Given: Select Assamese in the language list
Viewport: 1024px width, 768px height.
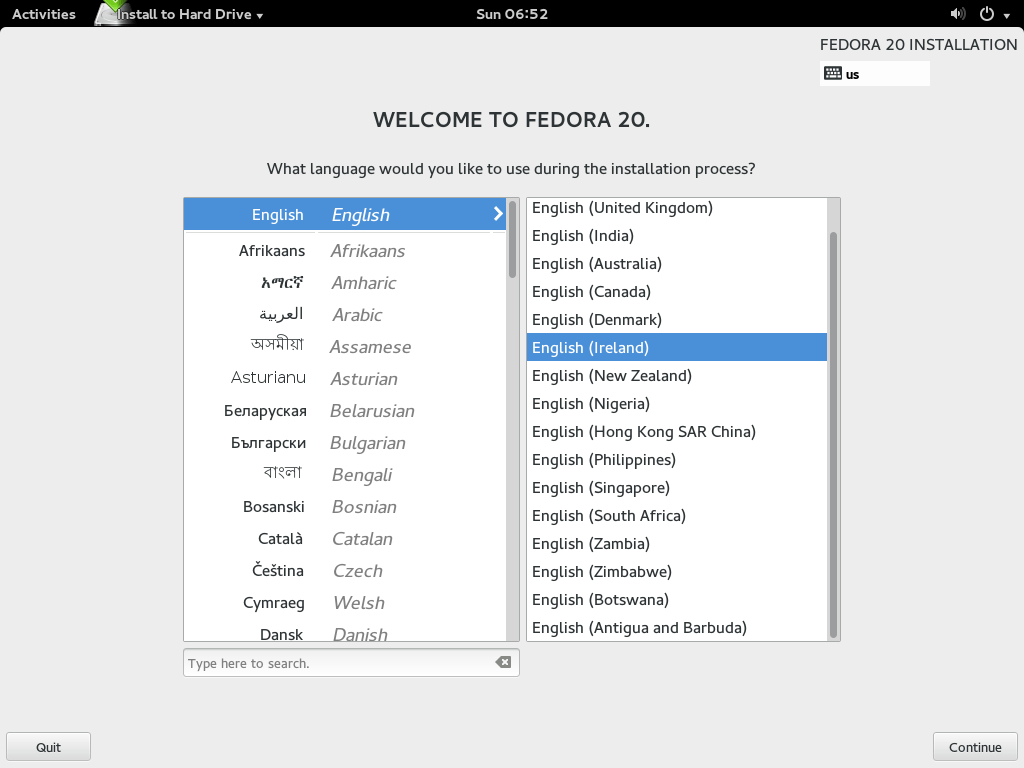Looking at the screenshot, I should [345, 347].
